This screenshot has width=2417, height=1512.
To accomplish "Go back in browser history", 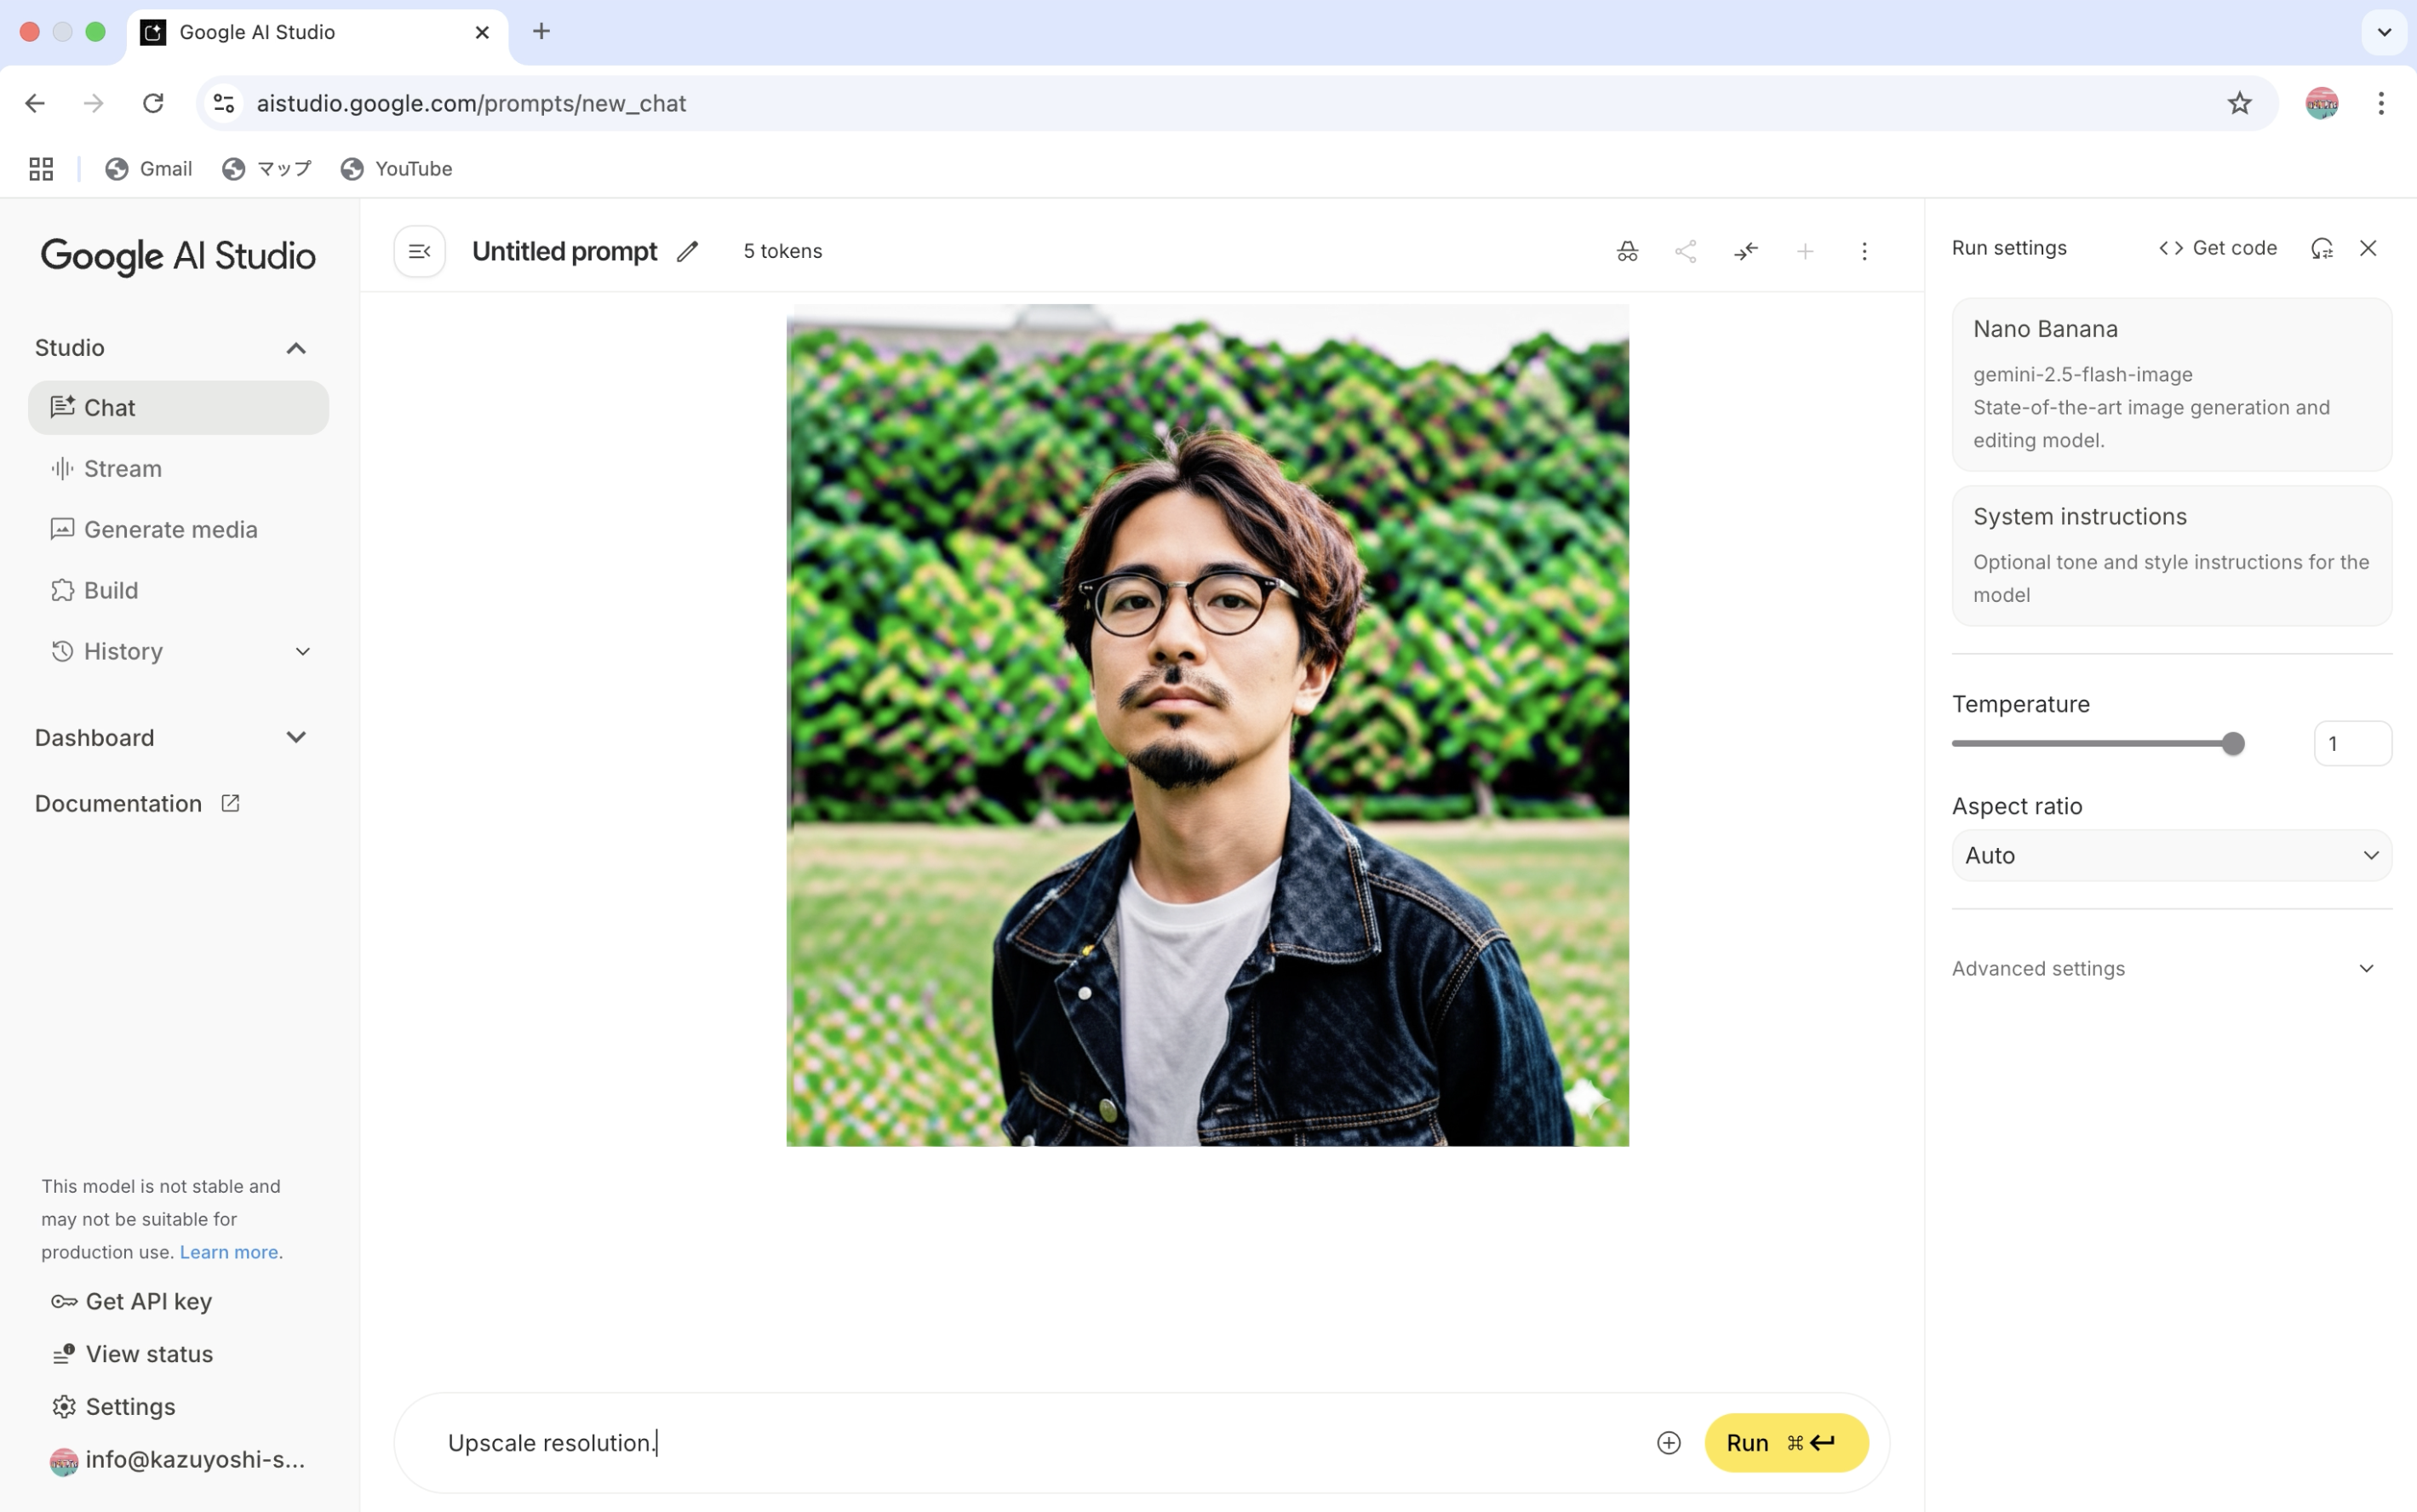I will coord(35,103).
